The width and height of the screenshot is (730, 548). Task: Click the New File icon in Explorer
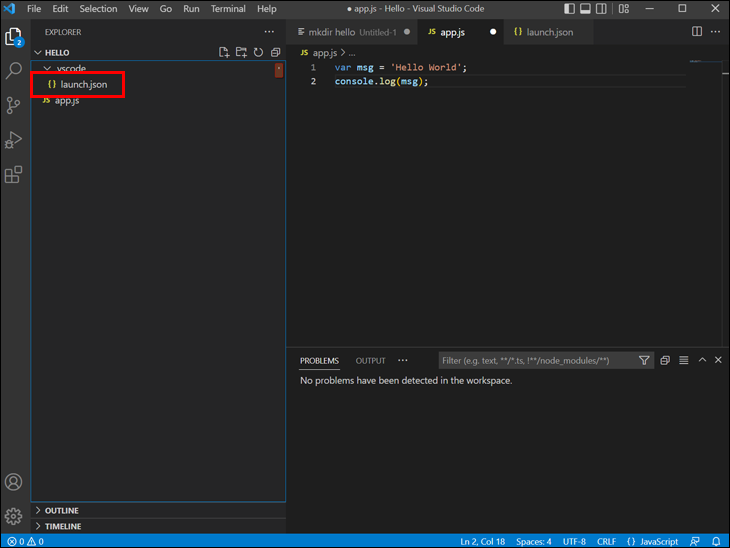pos(224,52)
